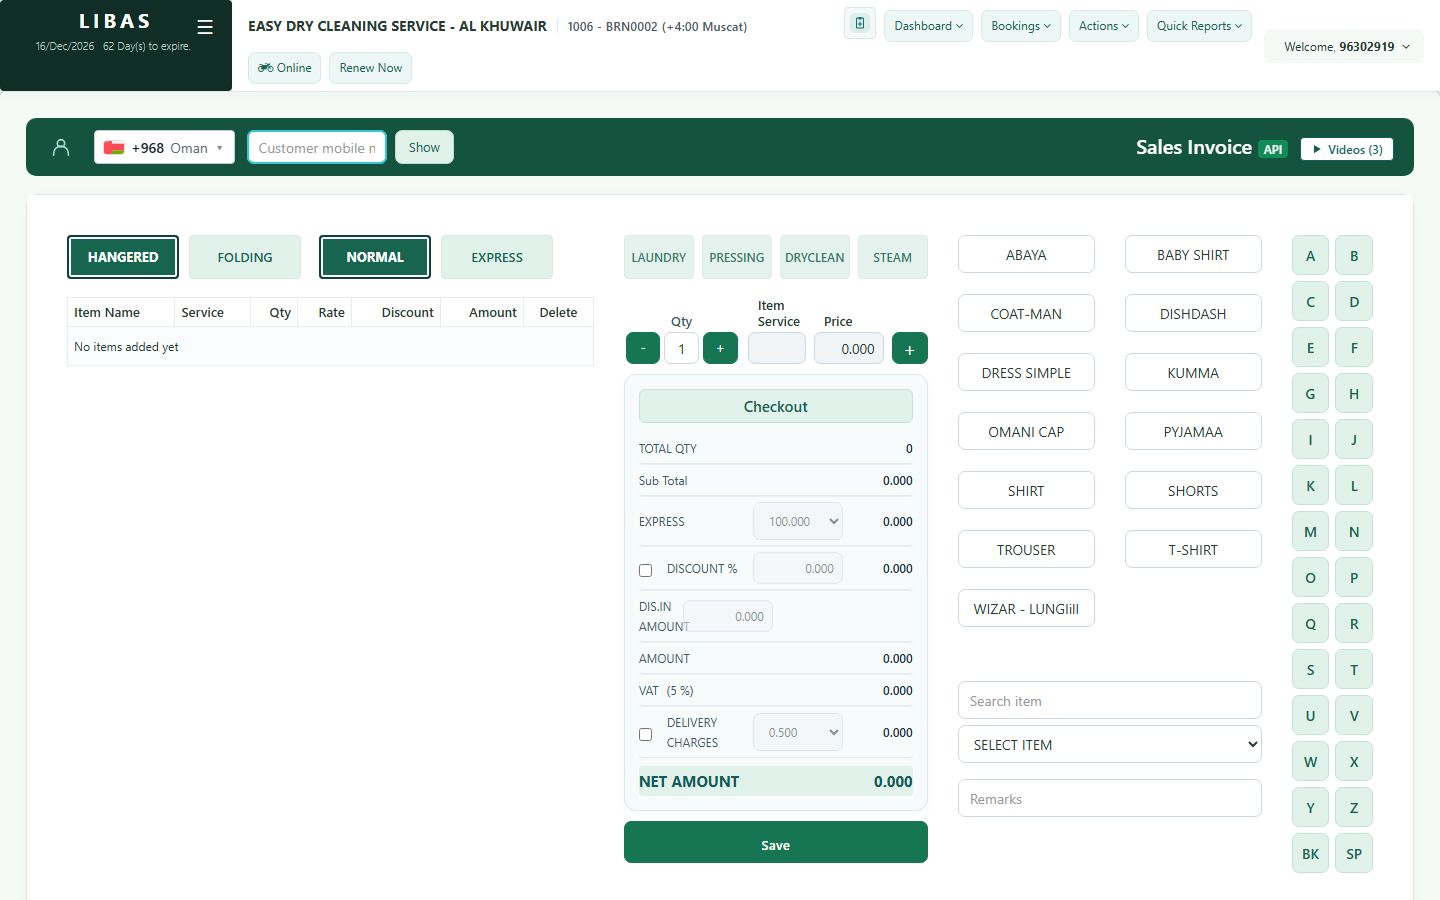This screenshot has width=1440, height=900.
Task: Open the Quick Reports menu
Action: pyautogui.click(x=1199, y=26)
